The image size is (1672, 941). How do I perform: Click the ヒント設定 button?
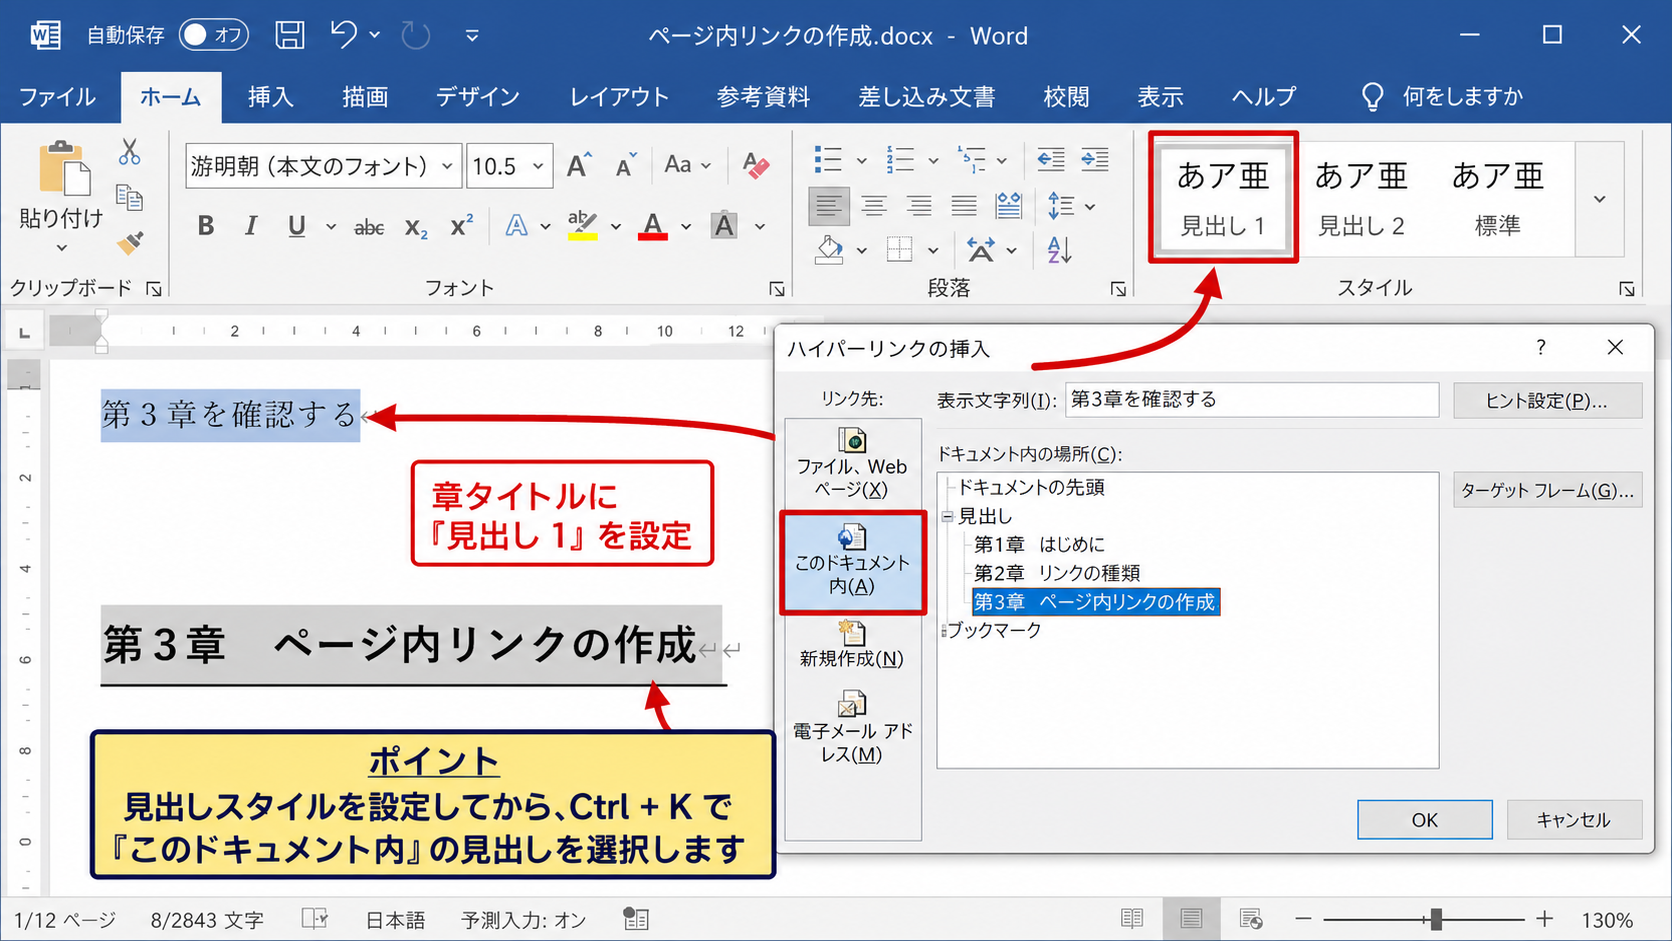(x=1547, y=401)
